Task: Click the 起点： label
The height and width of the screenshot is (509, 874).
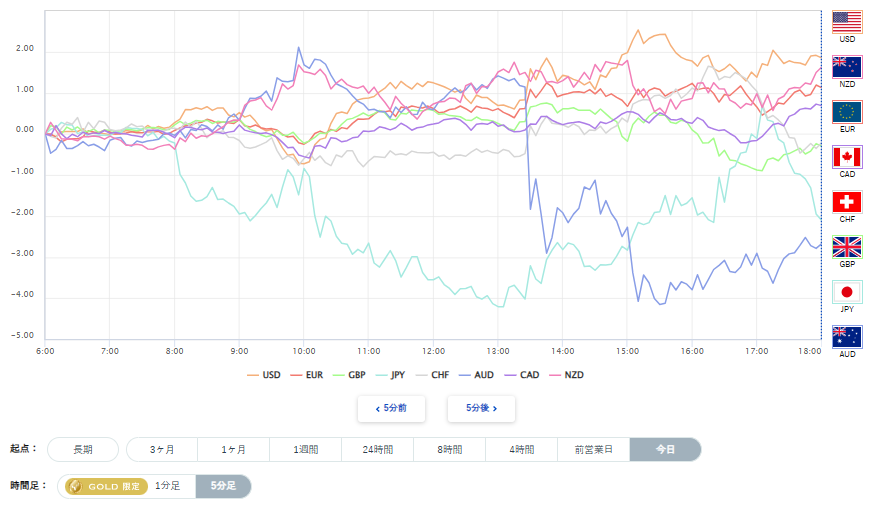Action: pos(23,449)
